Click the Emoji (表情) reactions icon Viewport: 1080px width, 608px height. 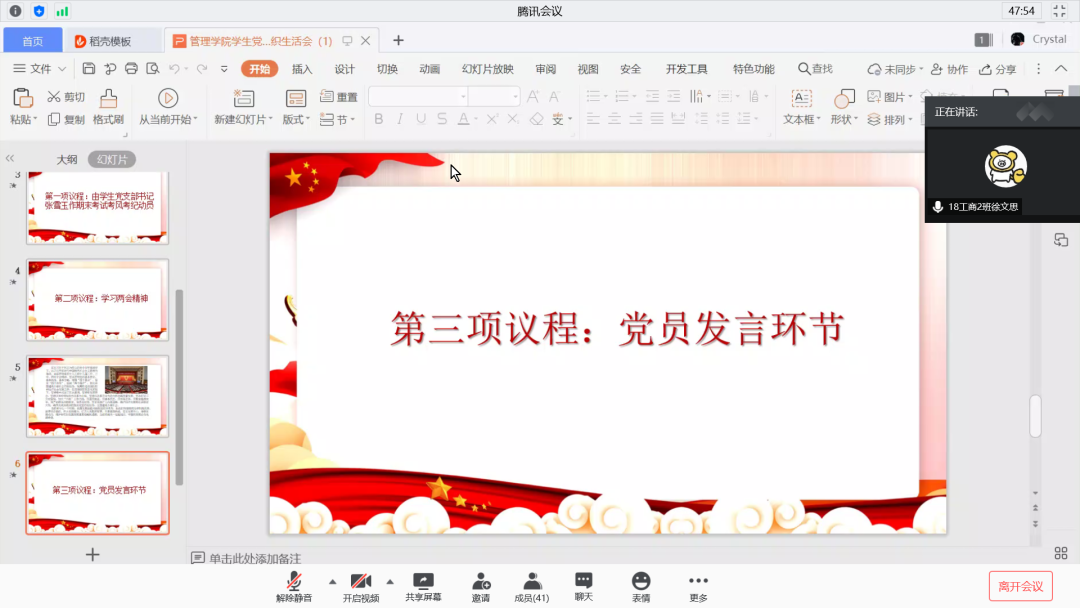pos(641,581)
